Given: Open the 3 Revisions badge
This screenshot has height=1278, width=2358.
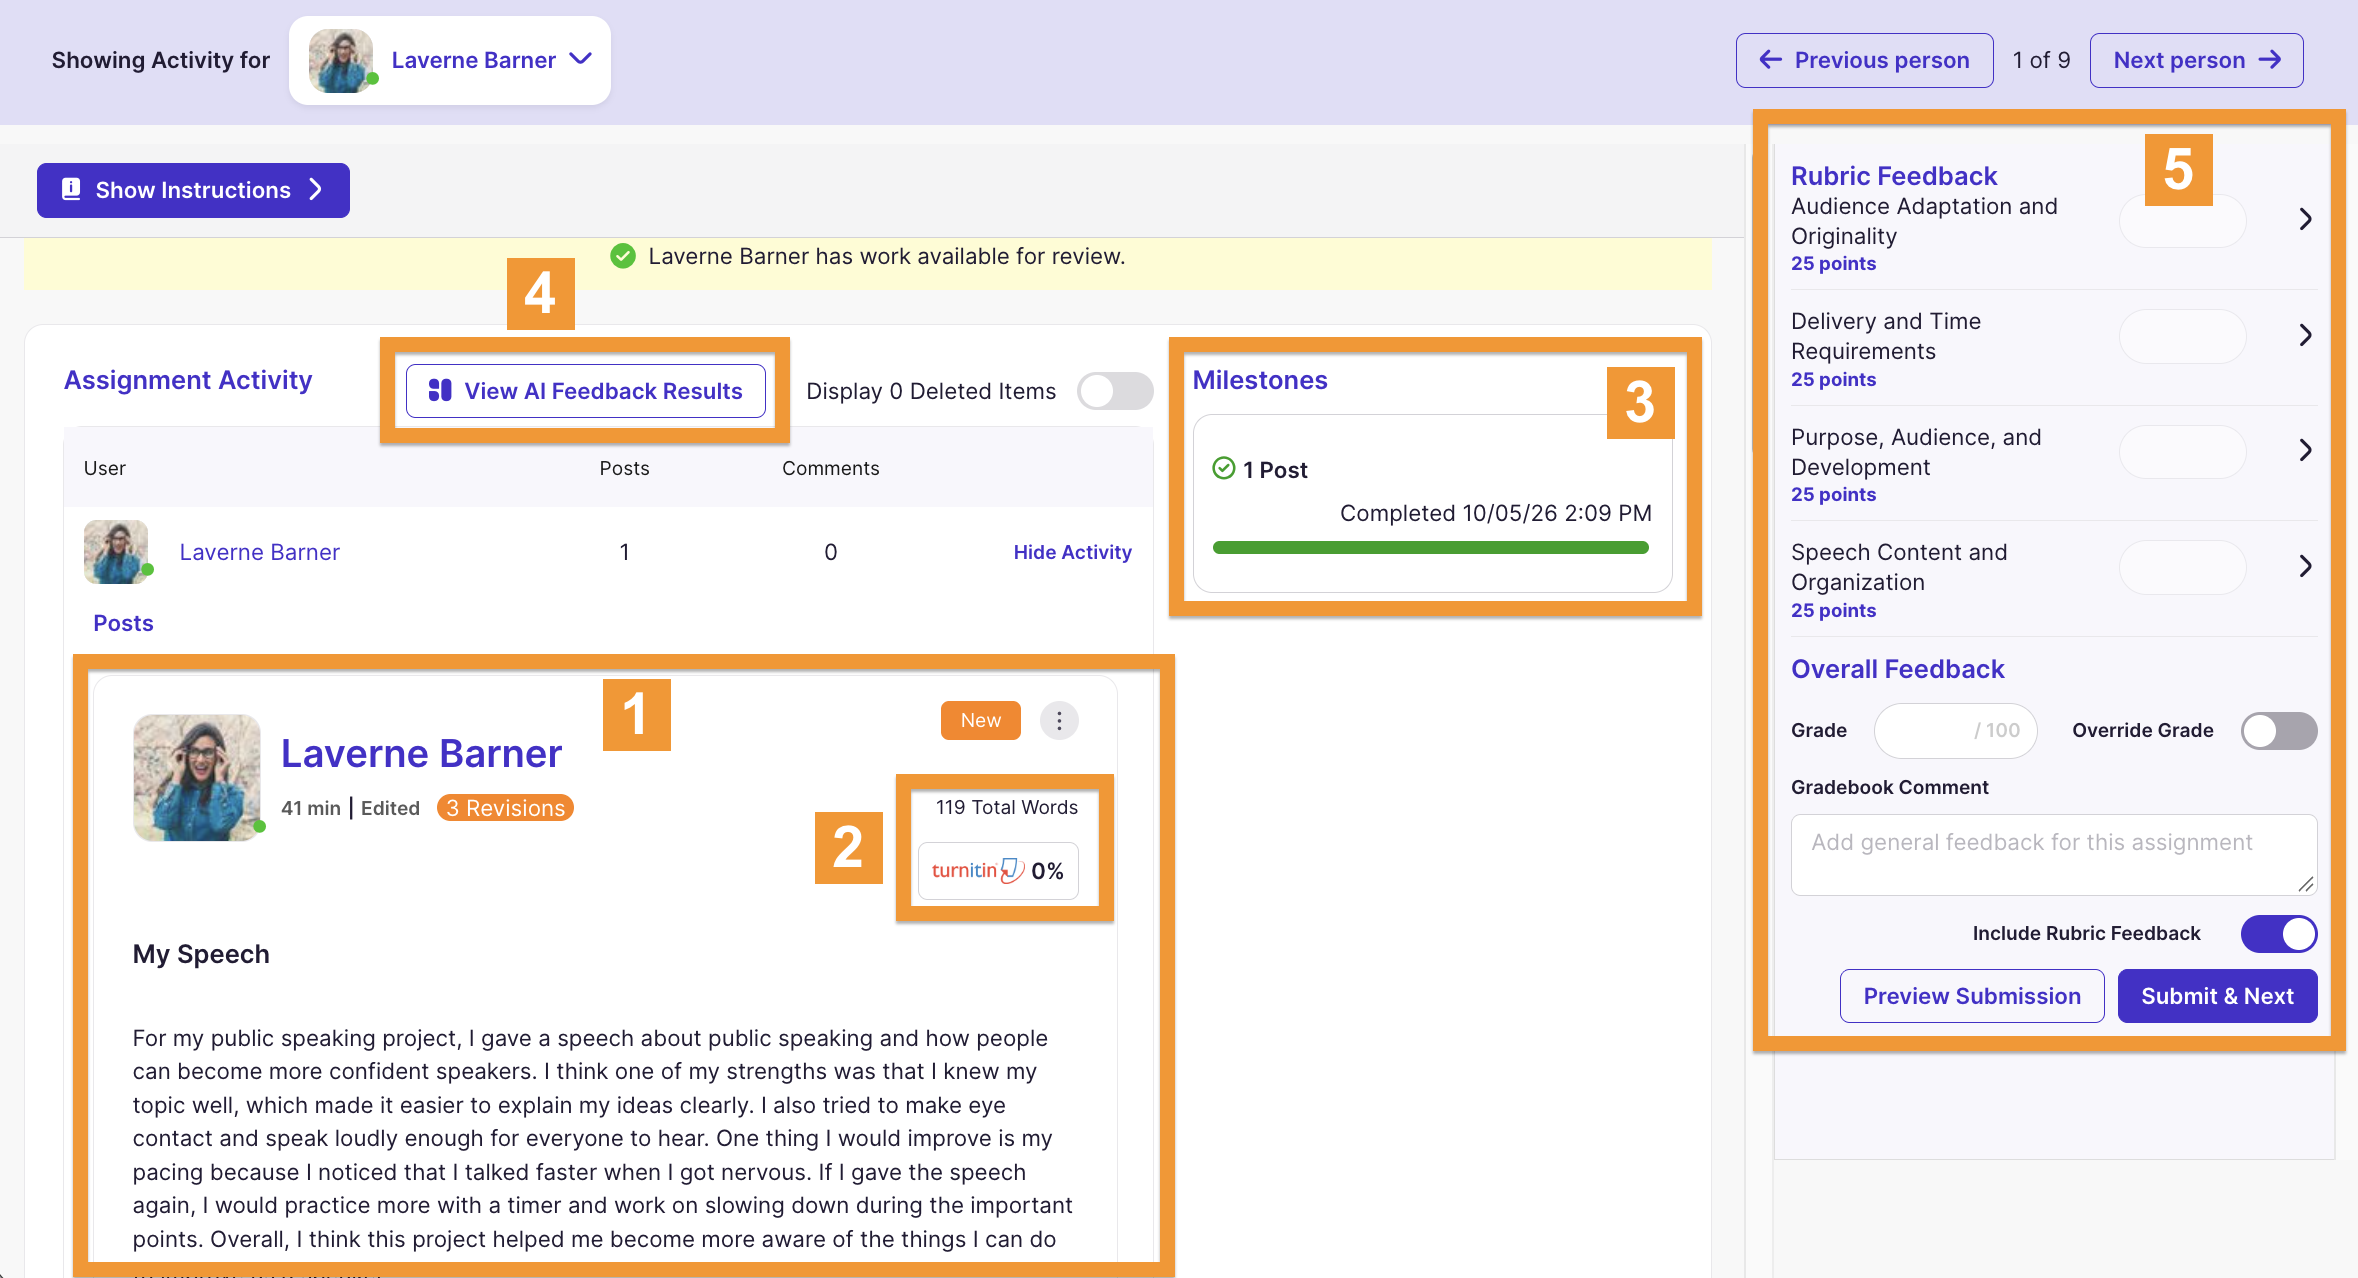Looking at the screenshot, I should [x=505, y=808].
